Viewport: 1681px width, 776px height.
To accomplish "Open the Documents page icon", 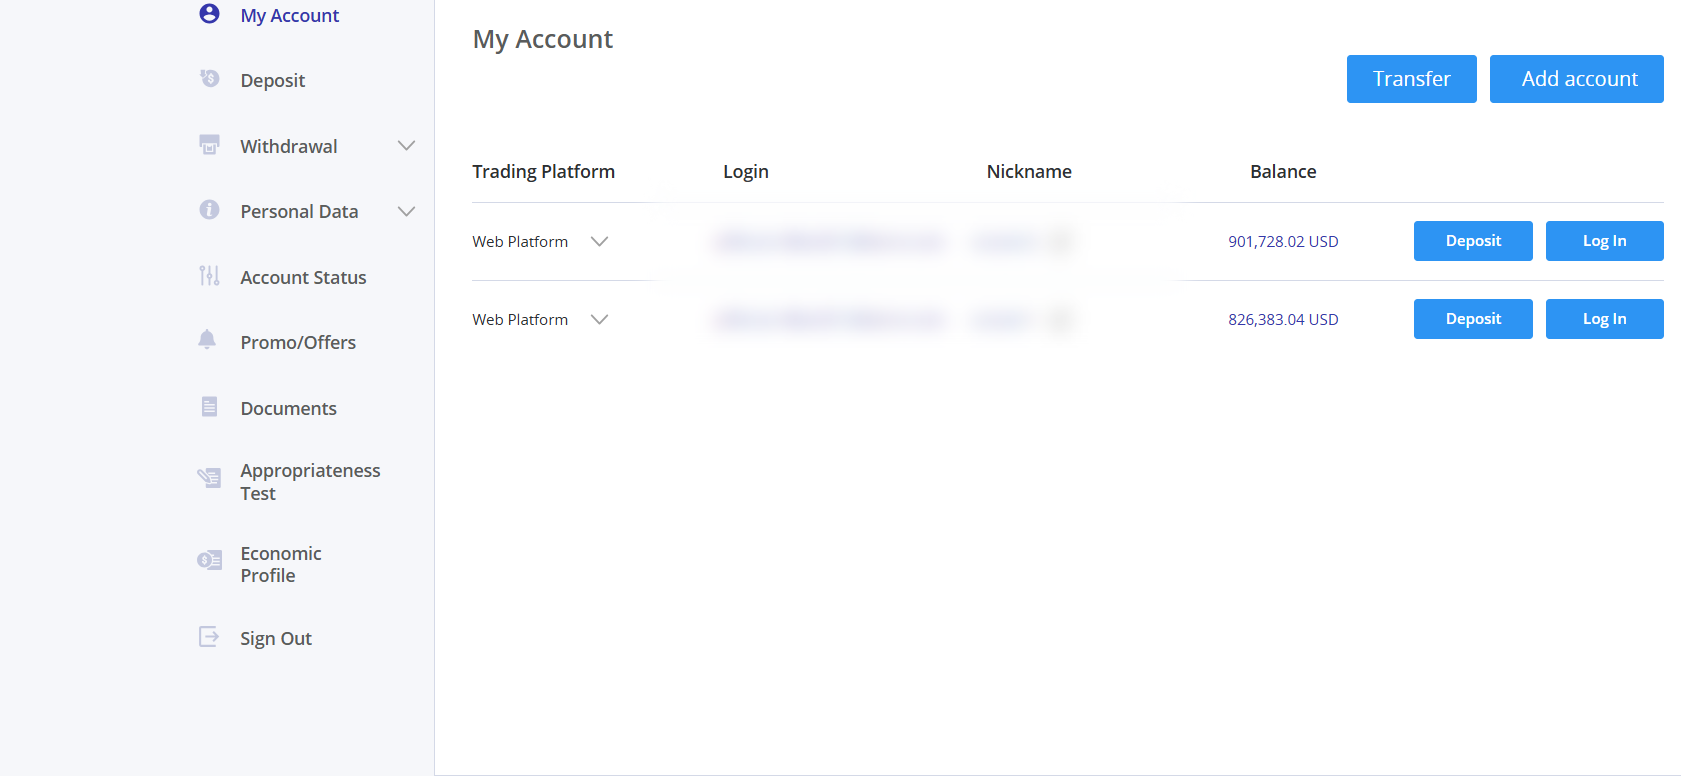I will tap(209, 407).
